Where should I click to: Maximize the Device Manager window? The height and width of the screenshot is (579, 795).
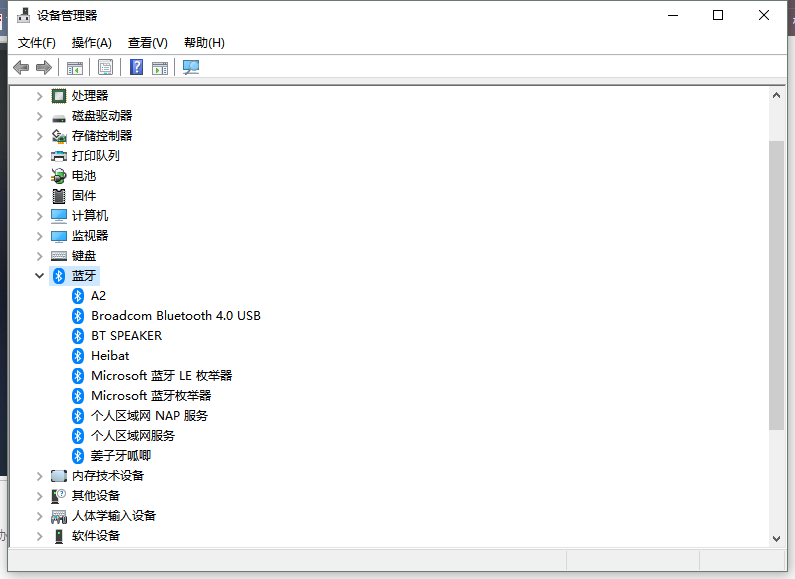(718, 15)
